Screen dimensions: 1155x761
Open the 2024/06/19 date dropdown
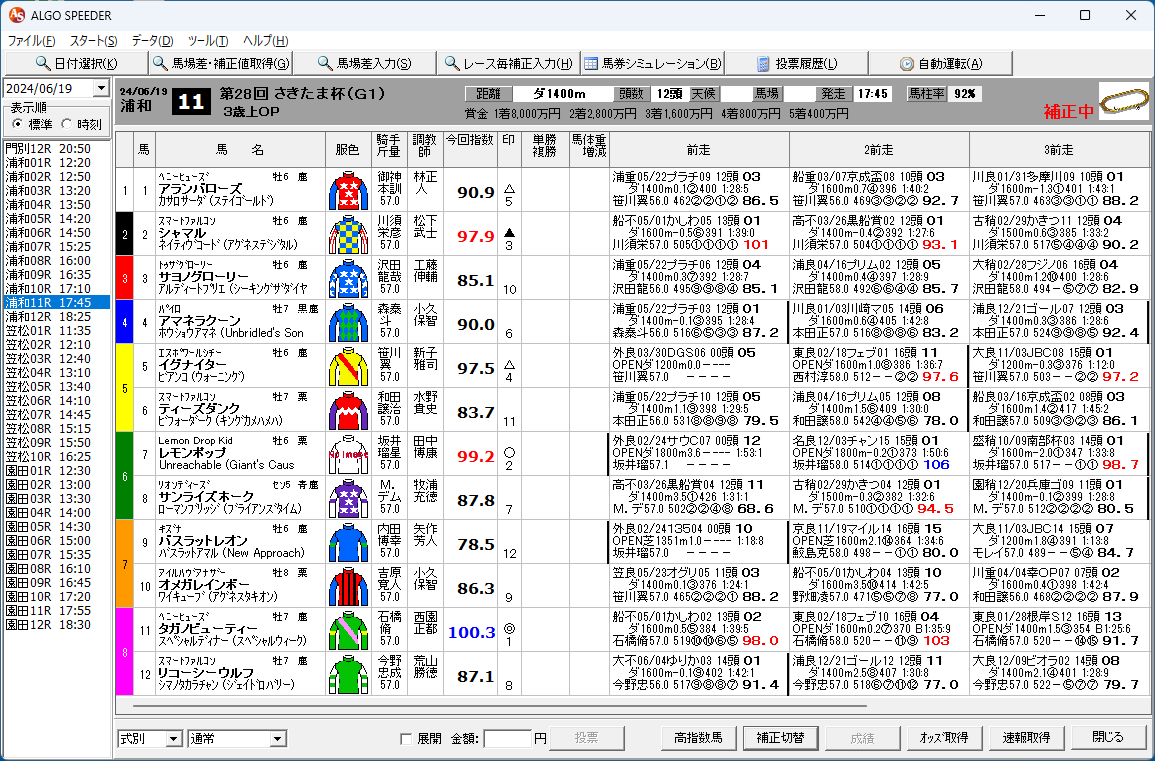[102, 88]
